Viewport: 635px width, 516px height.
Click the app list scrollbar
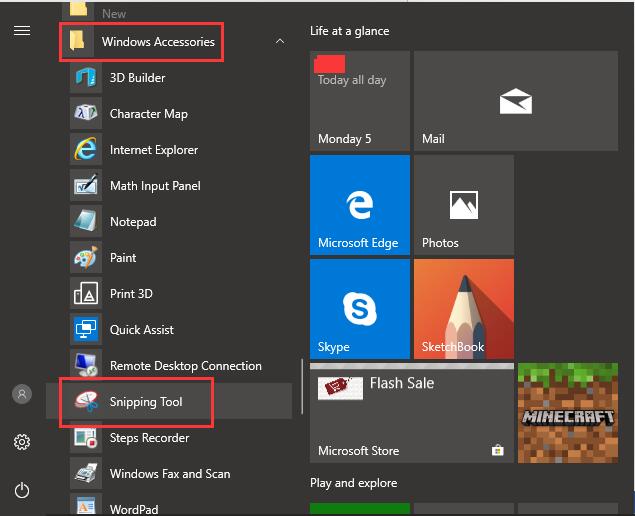click(x=302, y=387)
